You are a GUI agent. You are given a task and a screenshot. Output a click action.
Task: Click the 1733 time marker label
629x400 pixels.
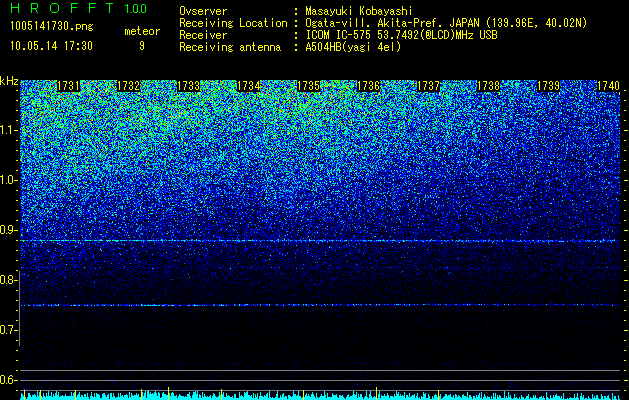pos(189,86)
